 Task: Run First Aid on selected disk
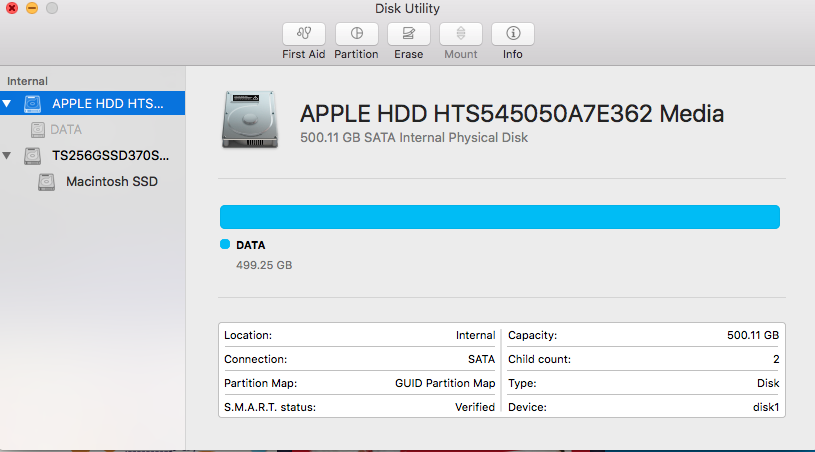[x=304, y=34]
